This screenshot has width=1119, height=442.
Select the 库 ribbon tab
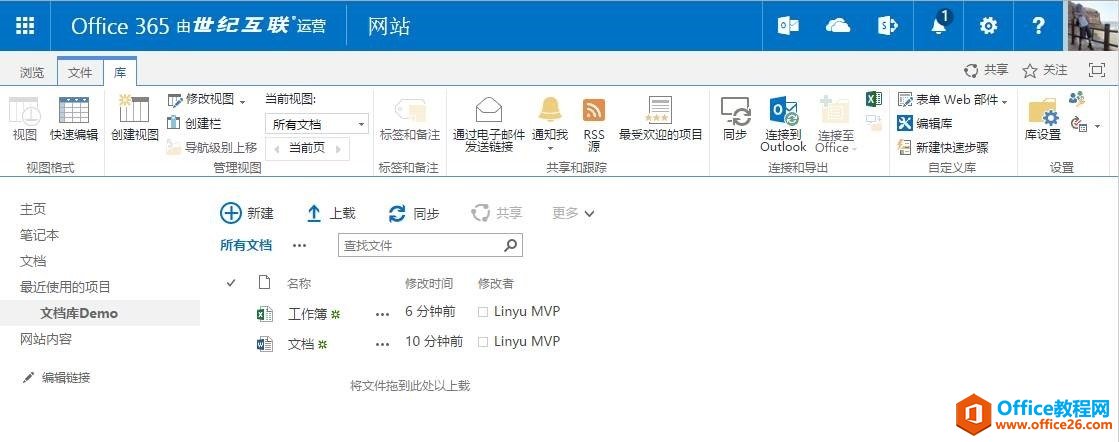tap(121, 72)
